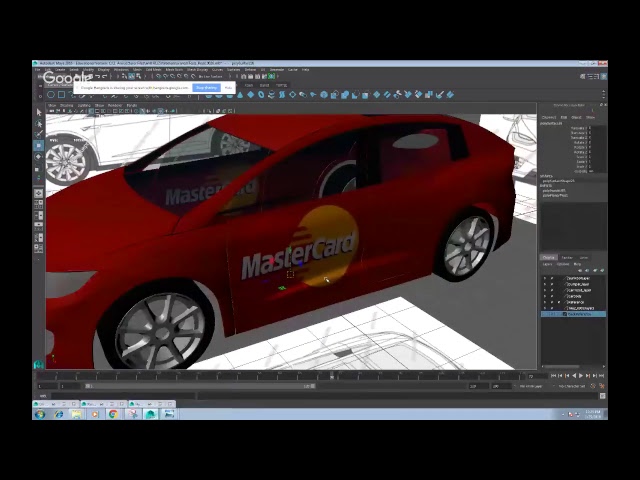Click the Redo arrow in status line
This screenshot has height=480, width=640.
[x=104, y=76]
